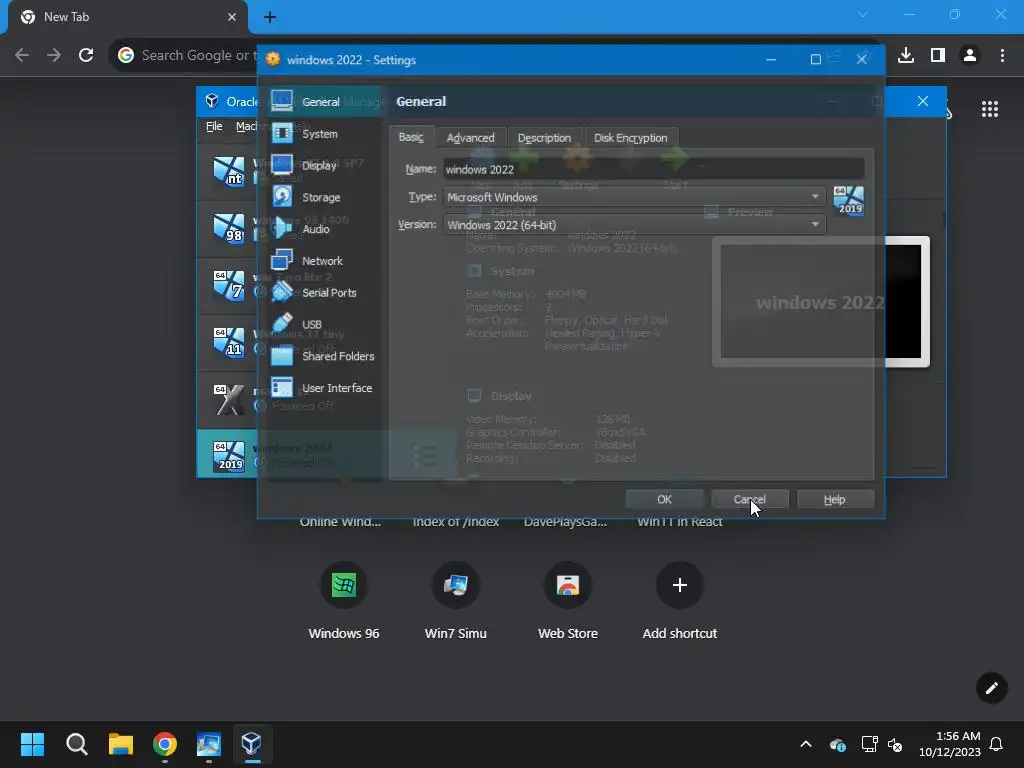Close the New Tab tab
Viewport: 1024px width, 768px height.
(232, 17)
